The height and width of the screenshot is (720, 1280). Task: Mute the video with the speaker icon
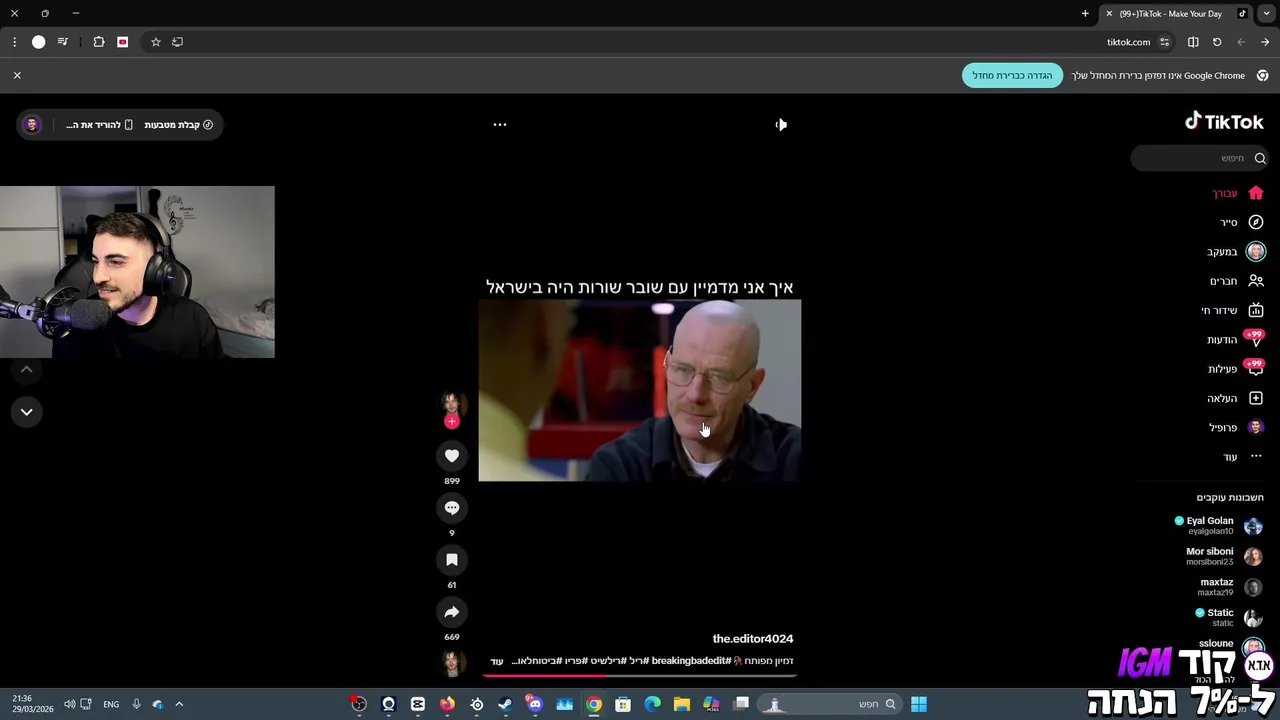781,125
